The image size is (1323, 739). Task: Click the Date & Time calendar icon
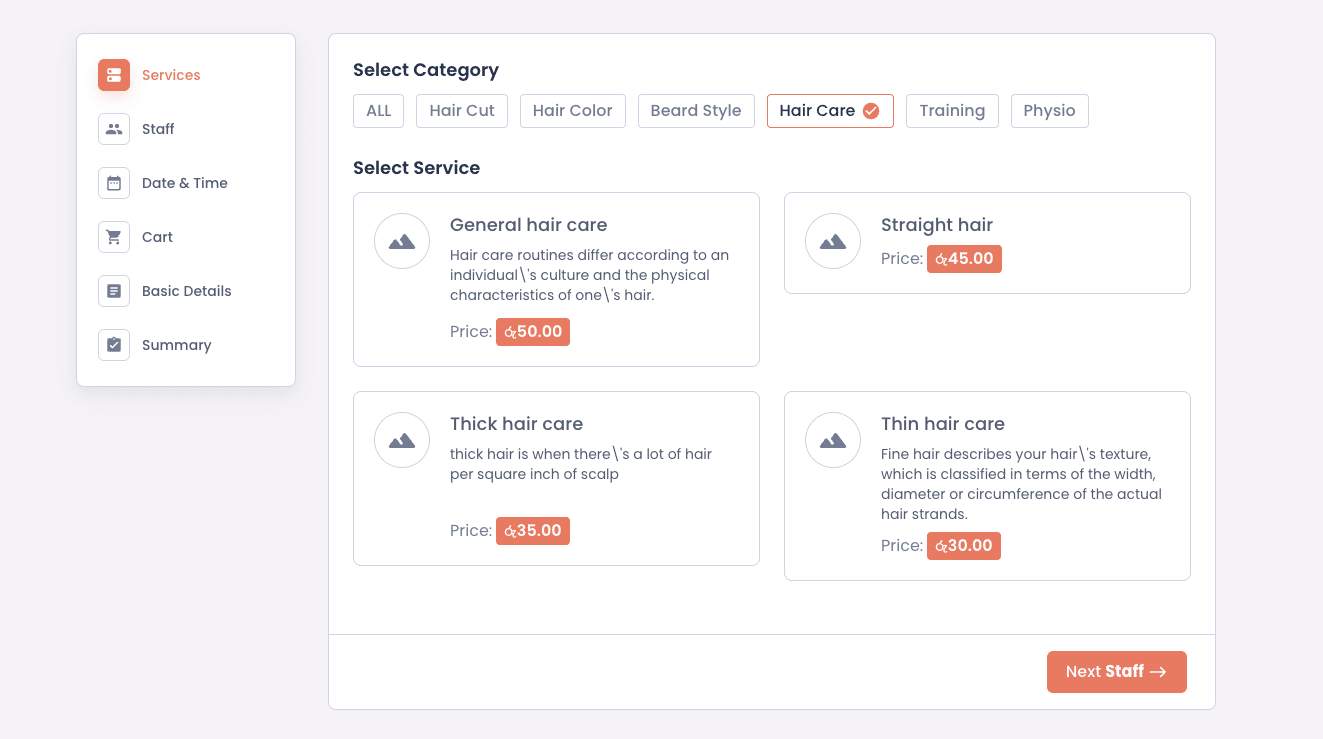(114, 183)
